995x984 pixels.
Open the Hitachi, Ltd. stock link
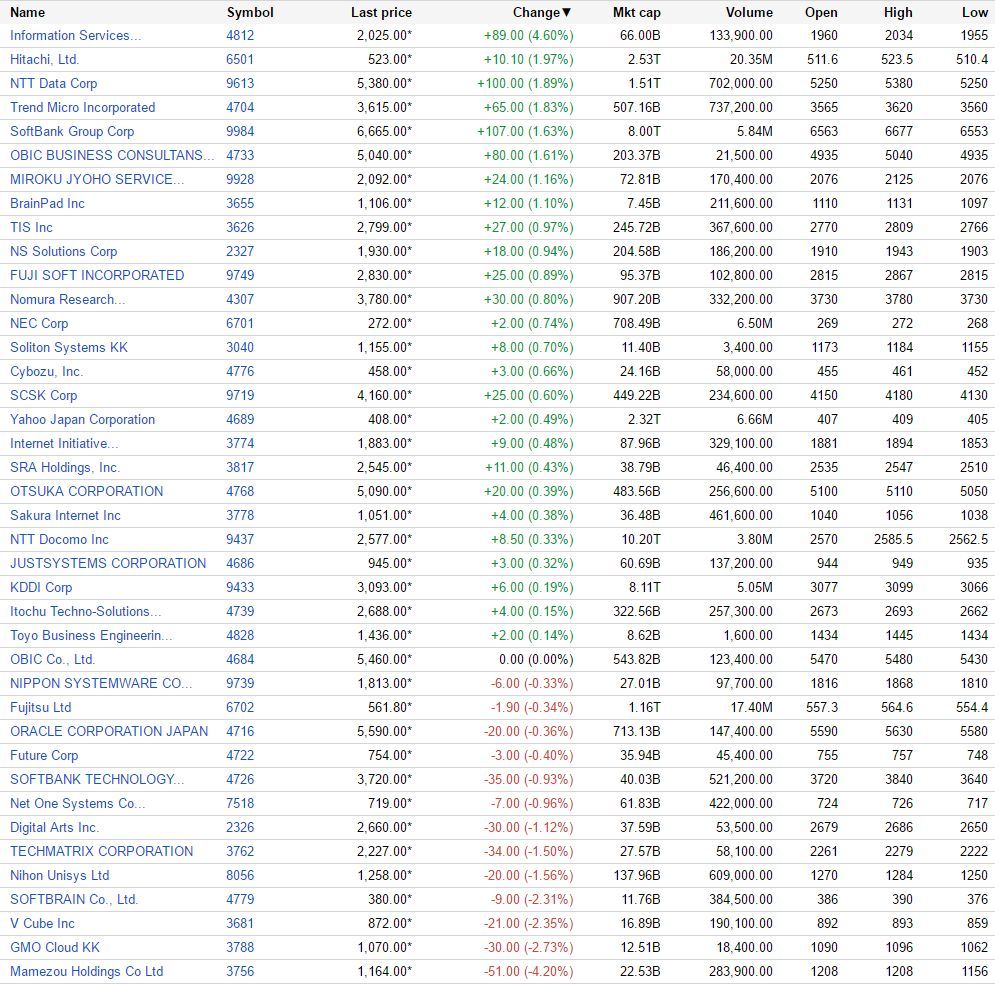coord(44,60)
